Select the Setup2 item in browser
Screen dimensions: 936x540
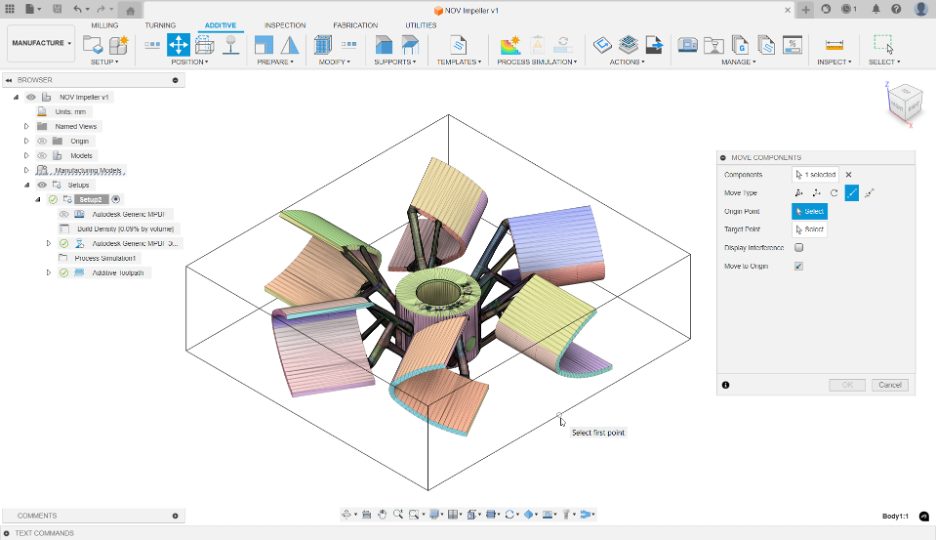point(91,200)
